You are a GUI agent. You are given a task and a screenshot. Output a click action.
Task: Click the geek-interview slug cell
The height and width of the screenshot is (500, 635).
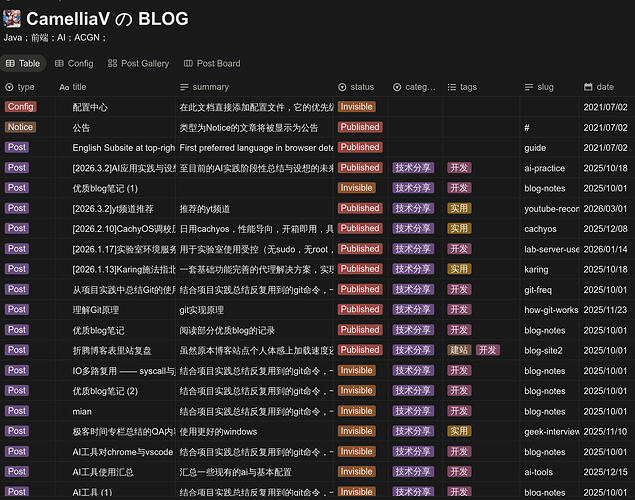(550, 432)
